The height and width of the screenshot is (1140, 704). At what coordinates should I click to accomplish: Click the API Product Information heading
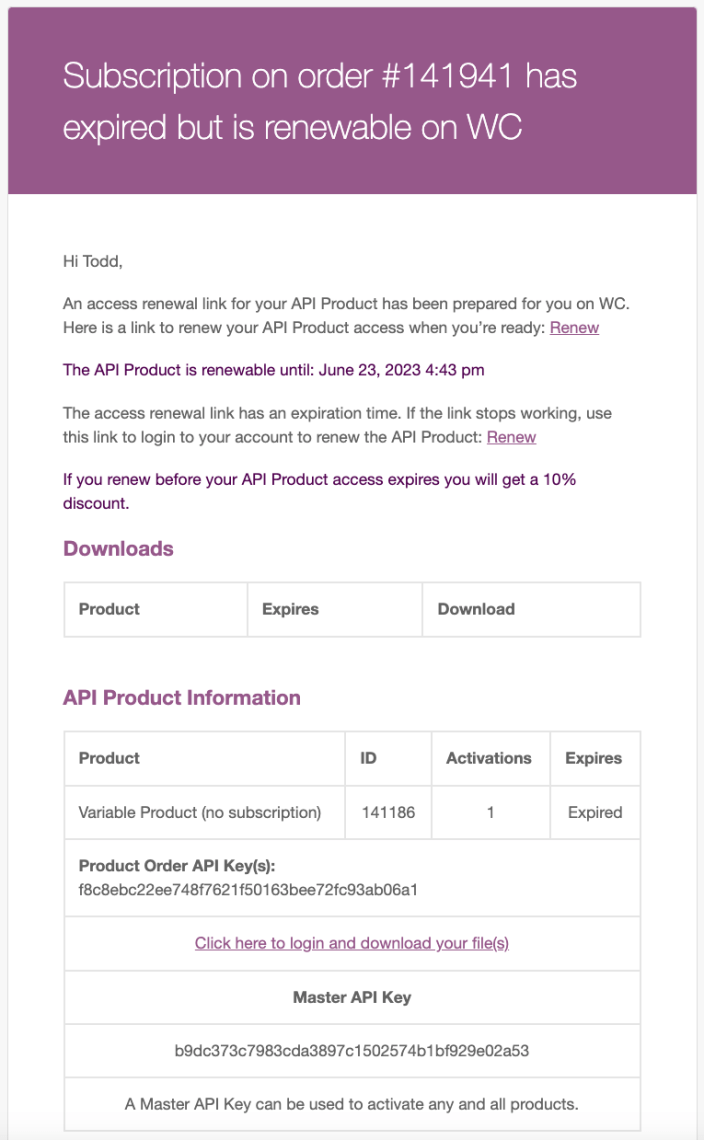click(182, 698)
